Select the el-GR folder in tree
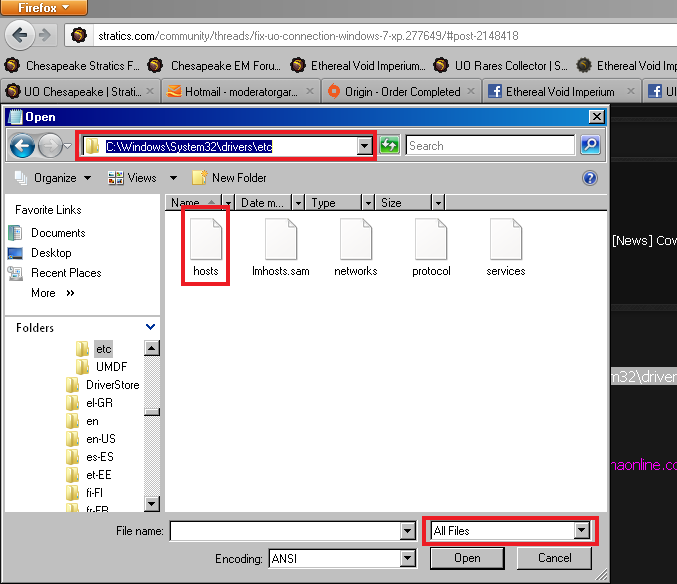 [x=90, y=403]
